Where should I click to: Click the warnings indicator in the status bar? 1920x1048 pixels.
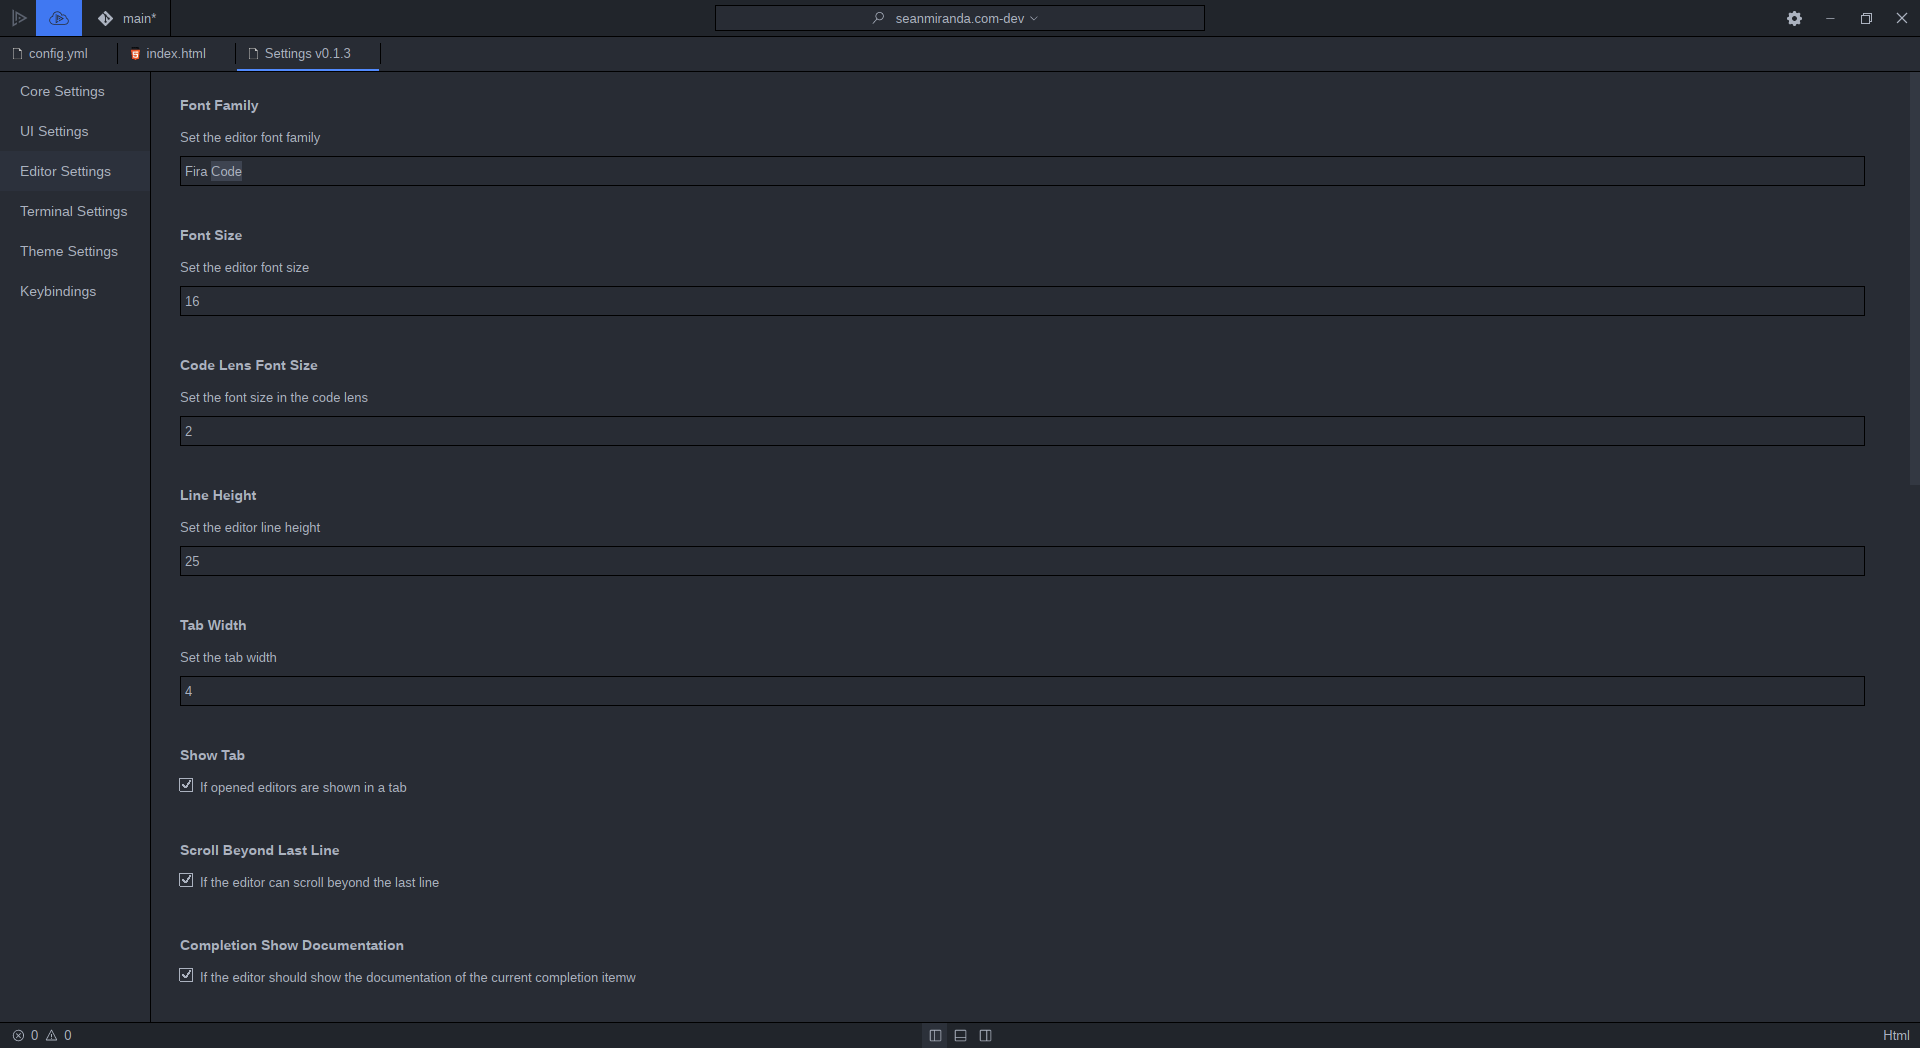click(58, 1035)
